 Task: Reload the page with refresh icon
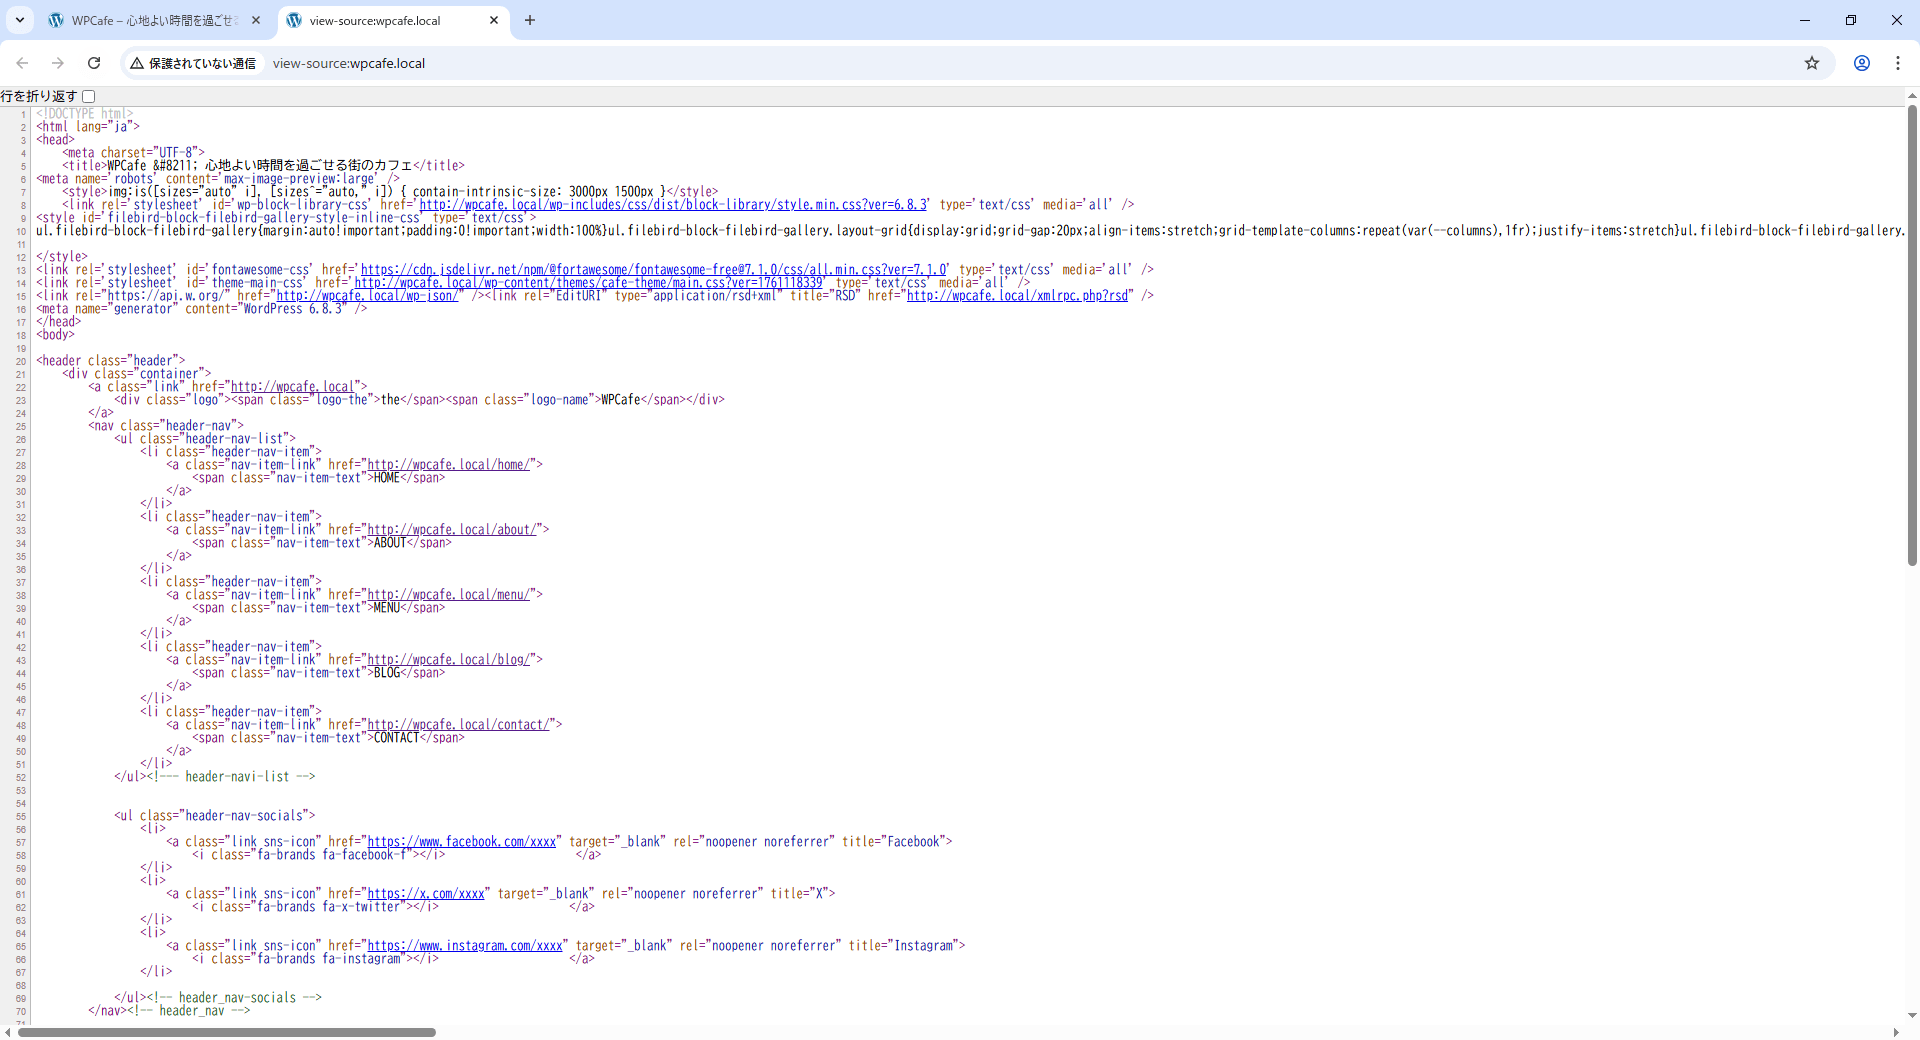click(x=94, y=63)
